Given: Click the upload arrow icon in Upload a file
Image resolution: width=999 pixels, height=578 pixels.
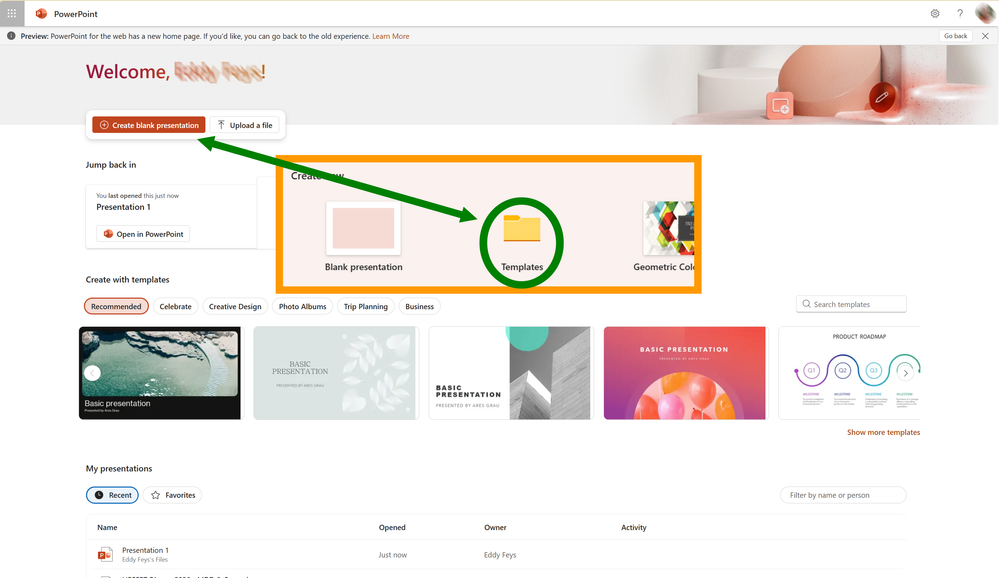Looking at the screenshot, I should click(x=221, y=125).
